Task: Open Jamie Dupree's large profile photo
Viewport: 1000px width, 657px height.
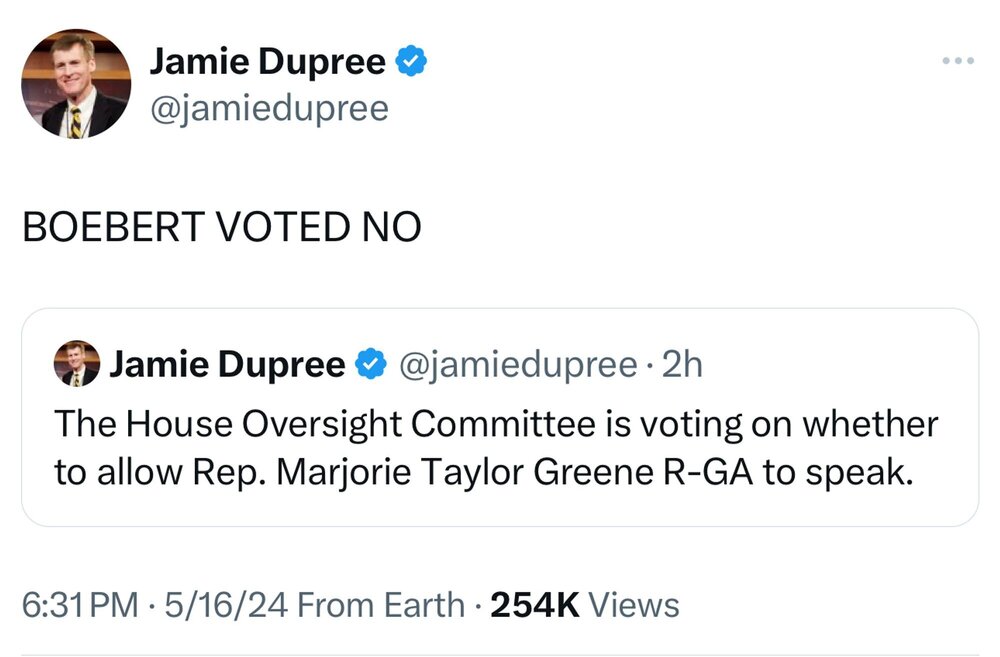Action: pos(76,83)
